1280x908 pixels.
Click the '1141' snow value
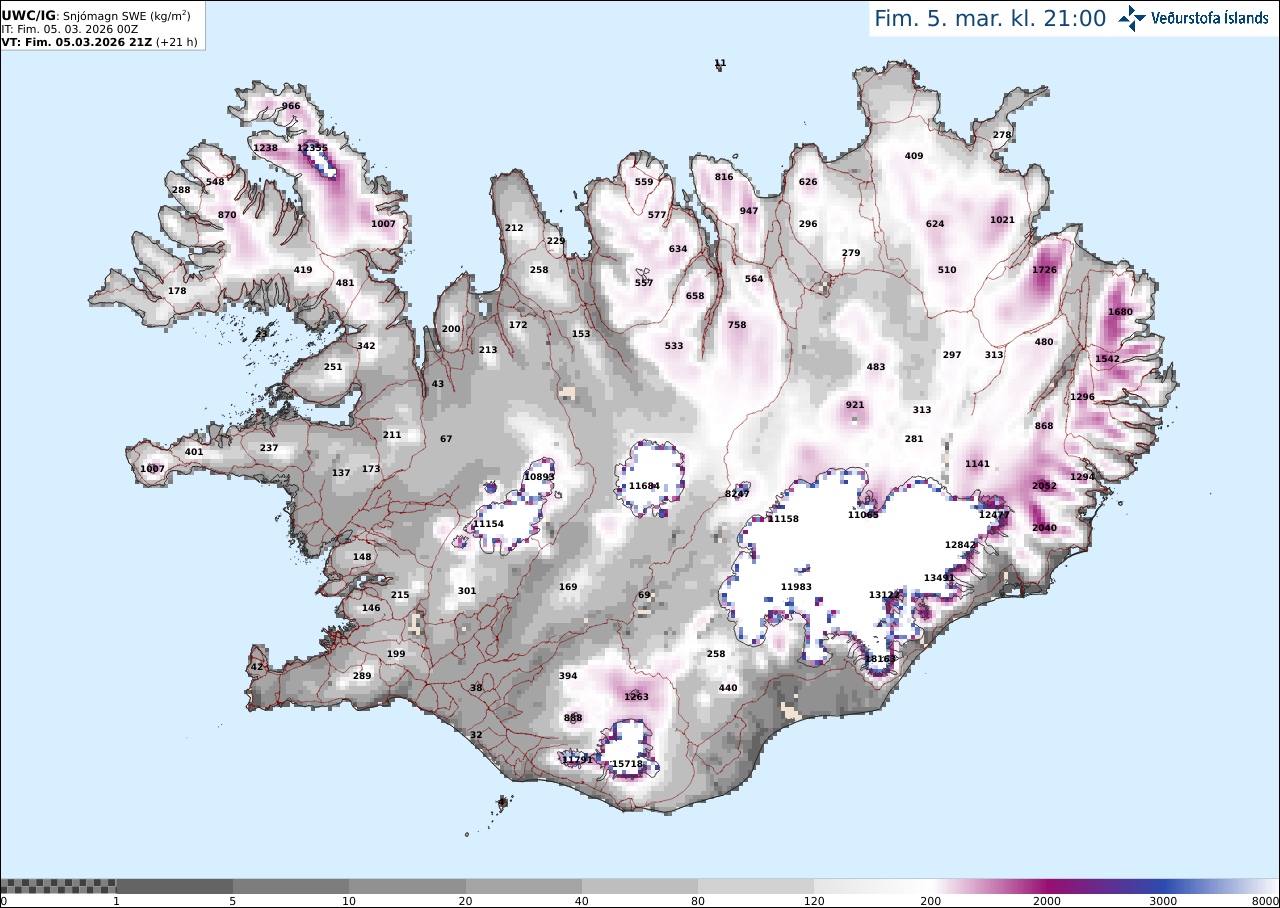[977, 464]
